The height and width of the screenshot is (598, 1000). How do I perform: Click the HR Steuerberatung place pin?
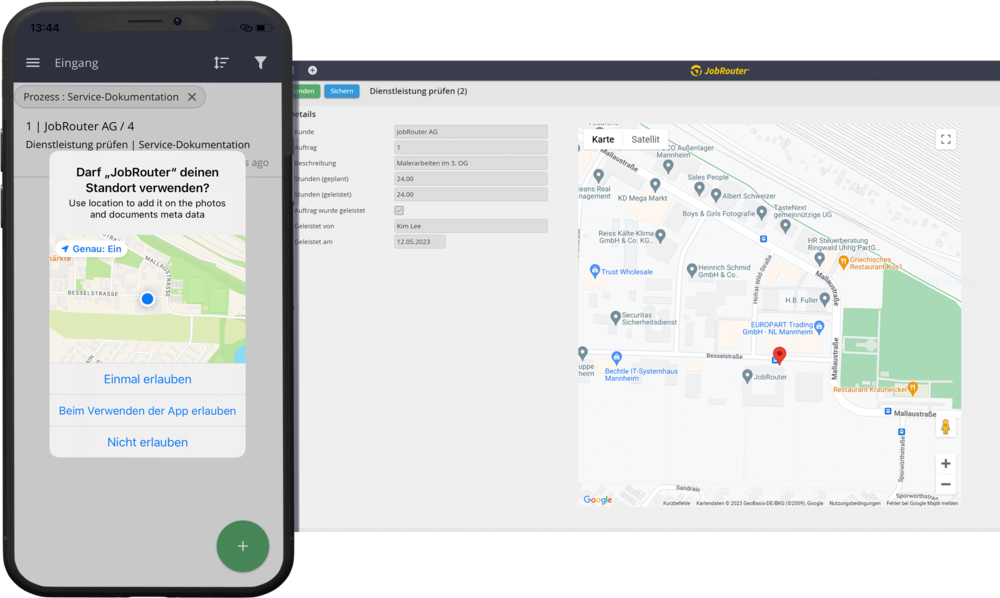tap(820, 258)
